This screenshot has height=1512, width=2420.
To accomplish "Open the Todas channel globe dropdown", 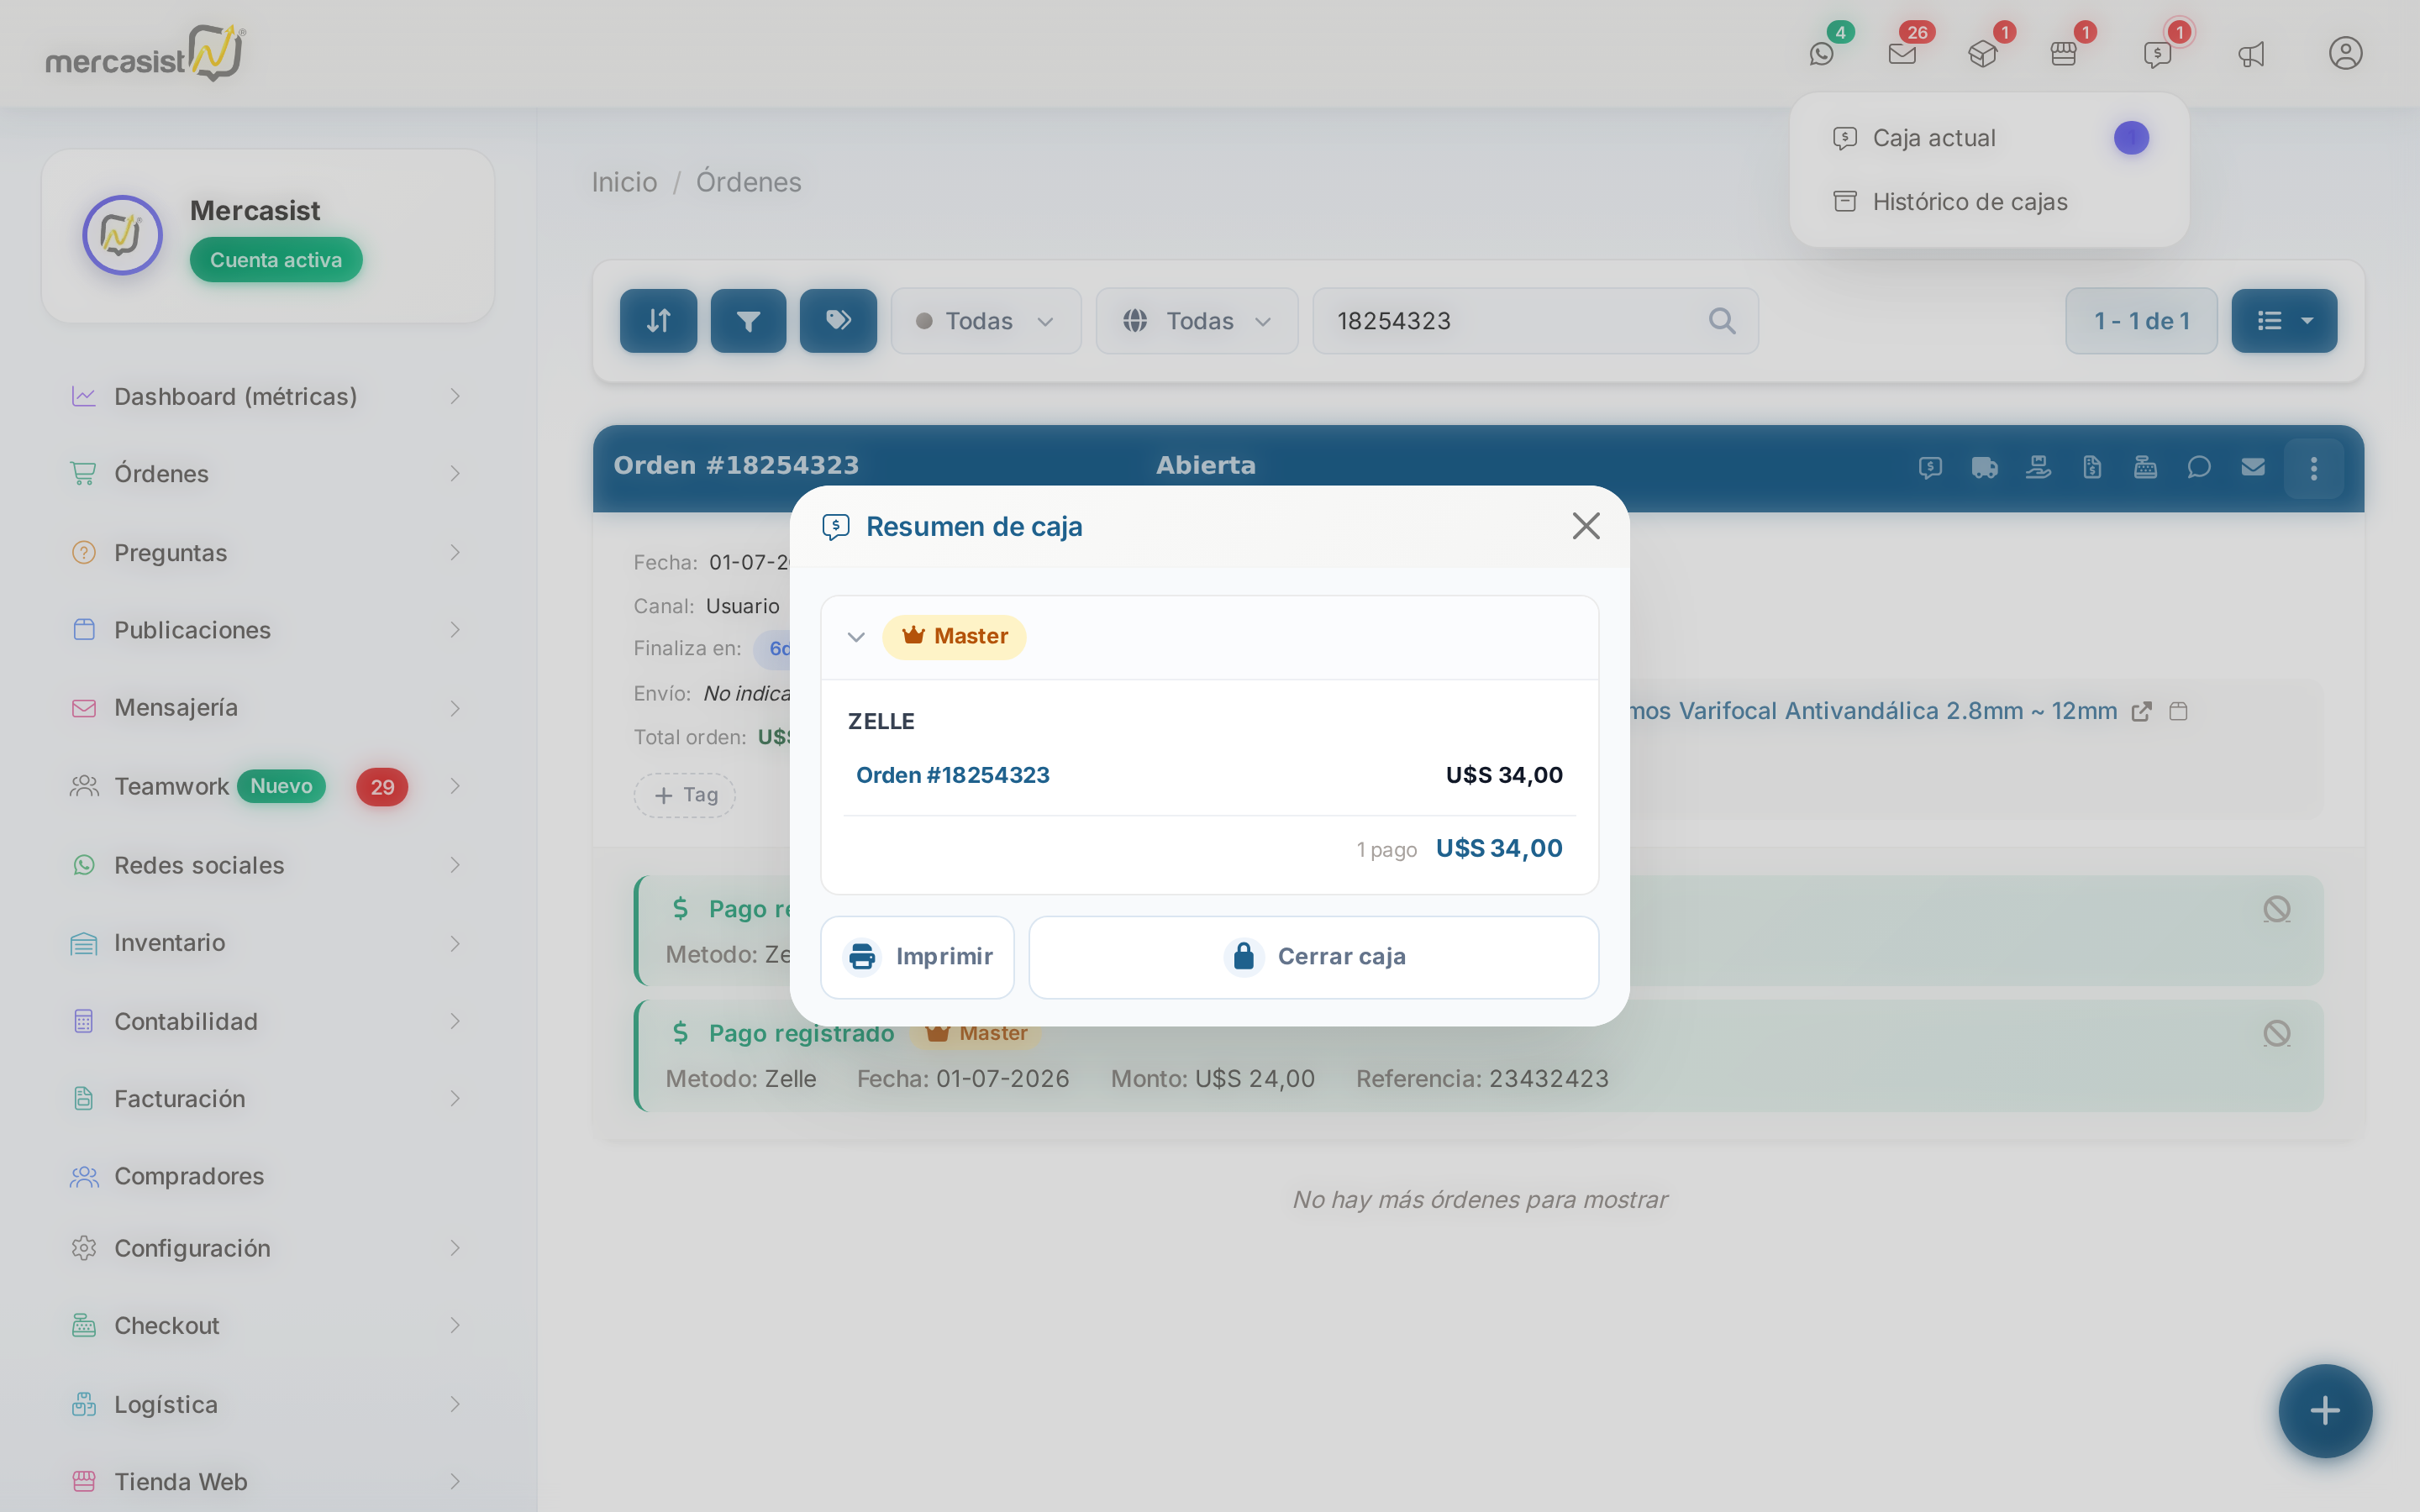I will (x=1197, y=321).
